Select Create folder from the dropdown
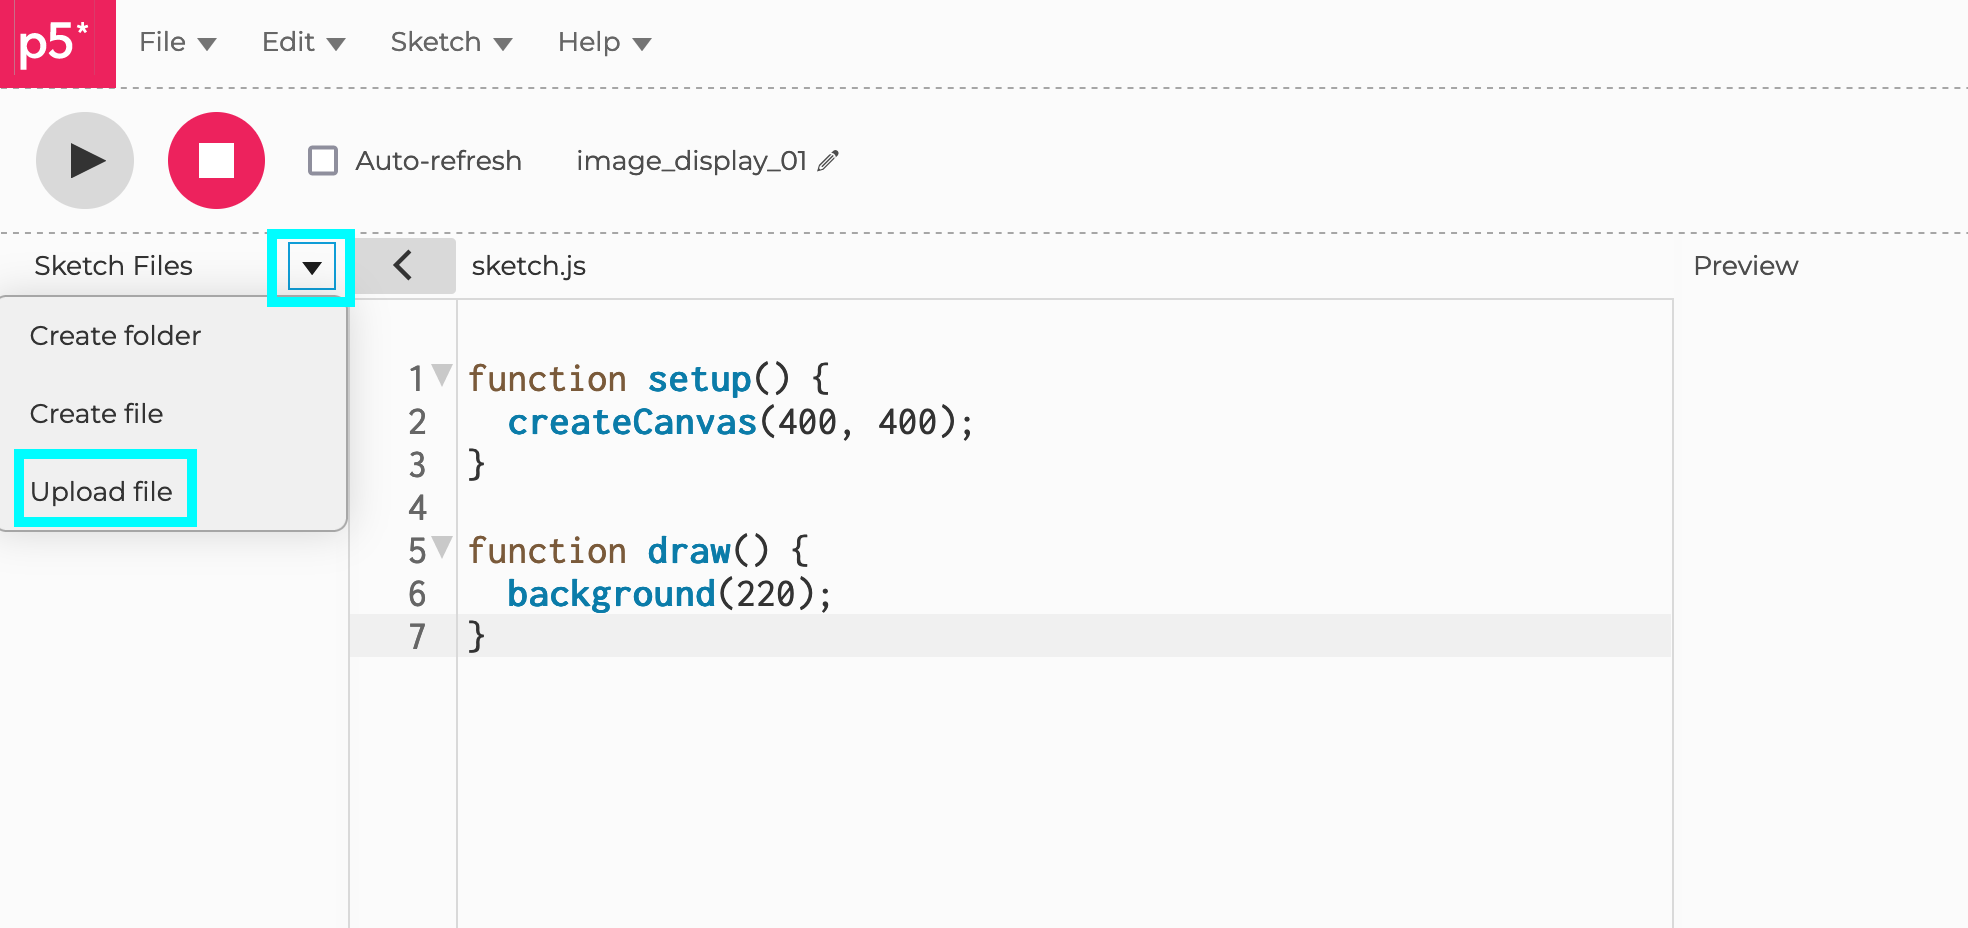 115,336
